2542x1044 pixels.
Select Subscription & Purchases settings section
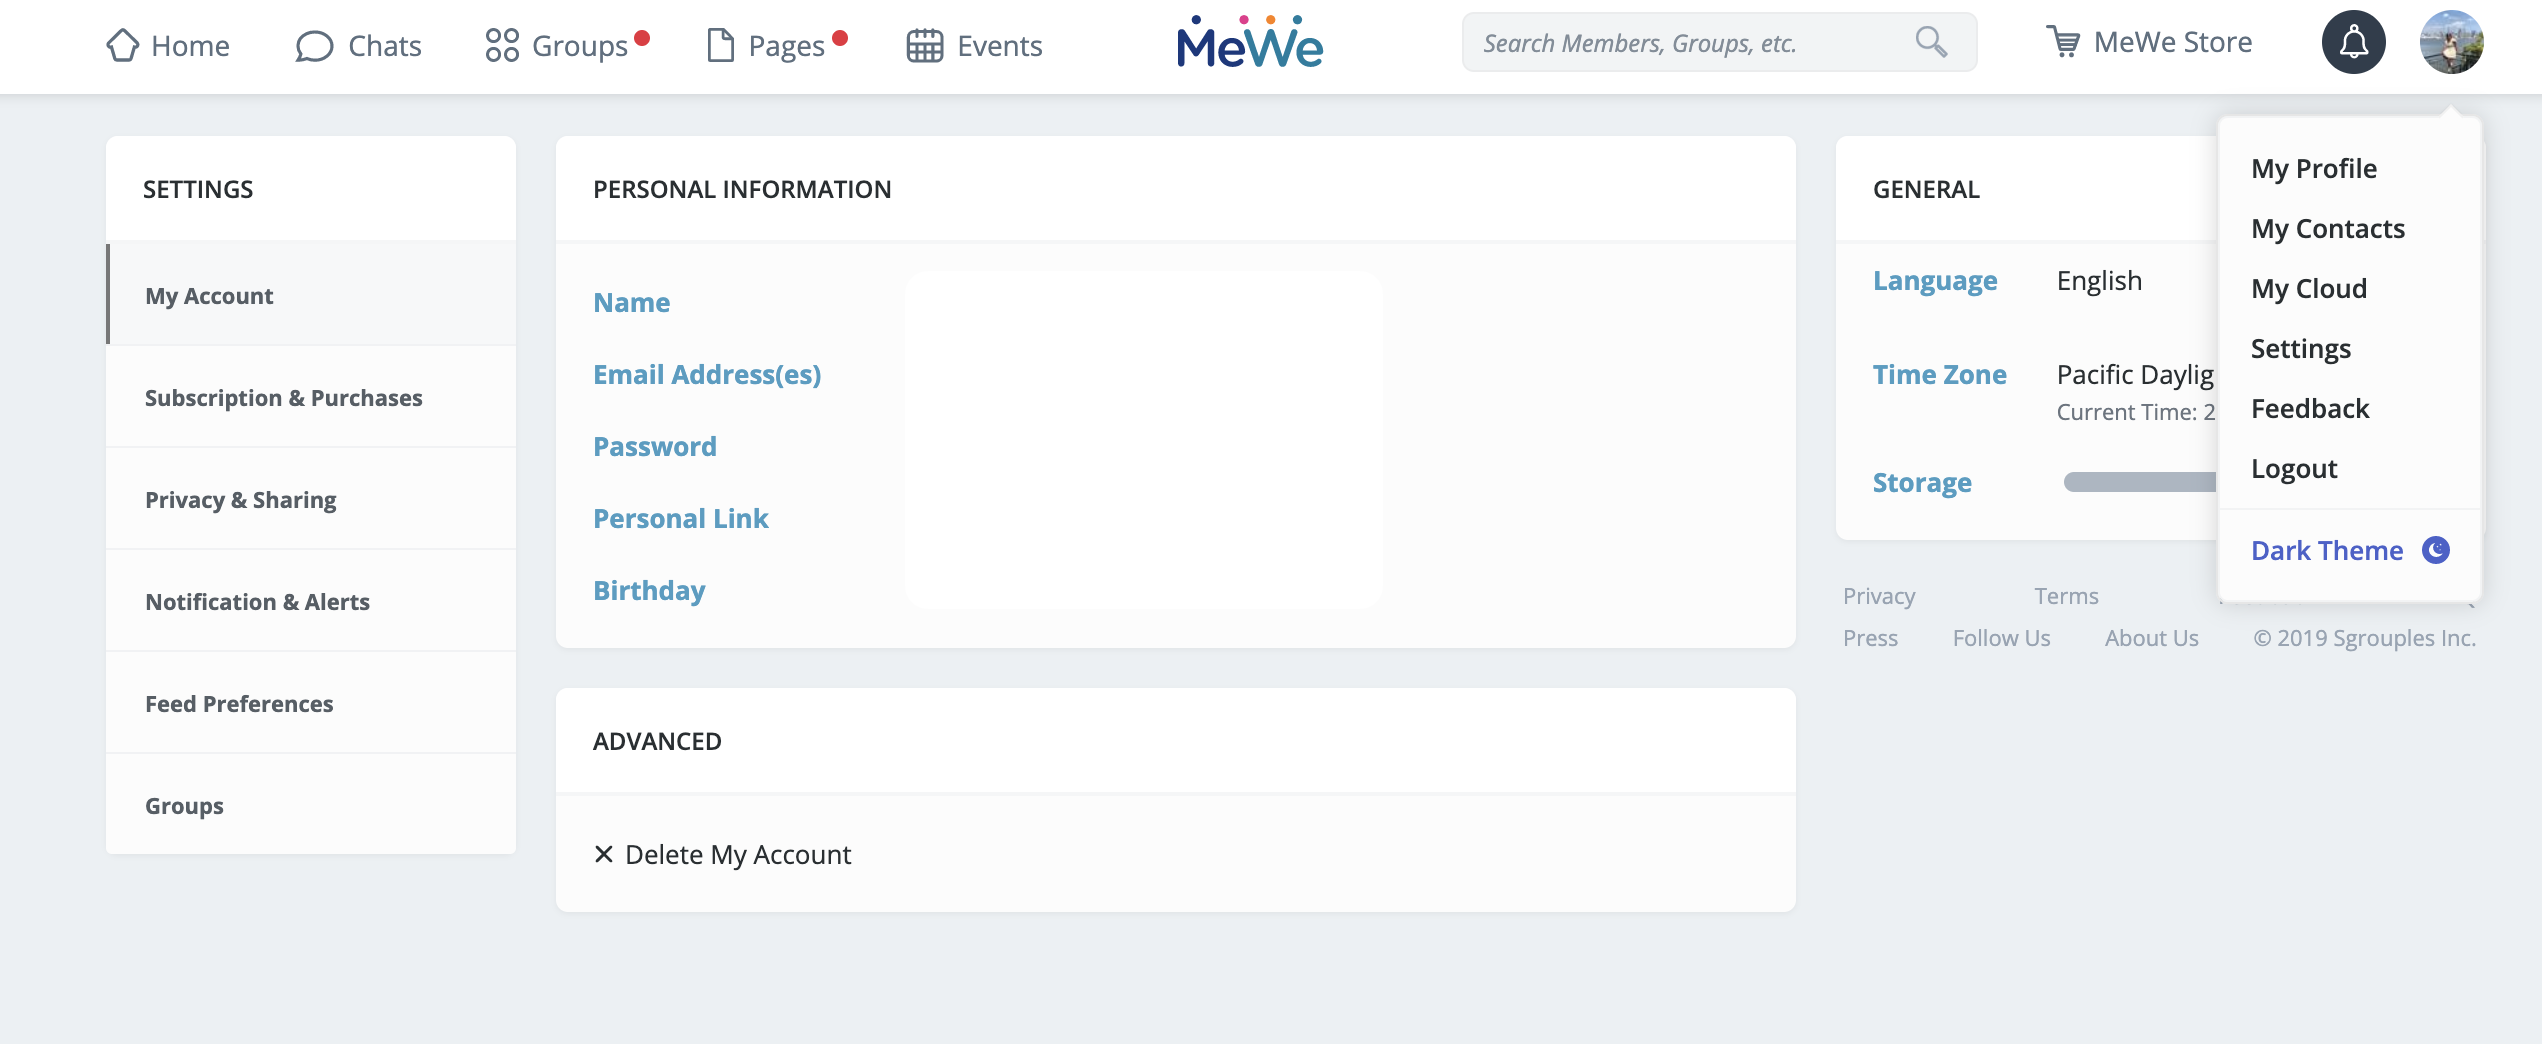(x=311, y=397)
